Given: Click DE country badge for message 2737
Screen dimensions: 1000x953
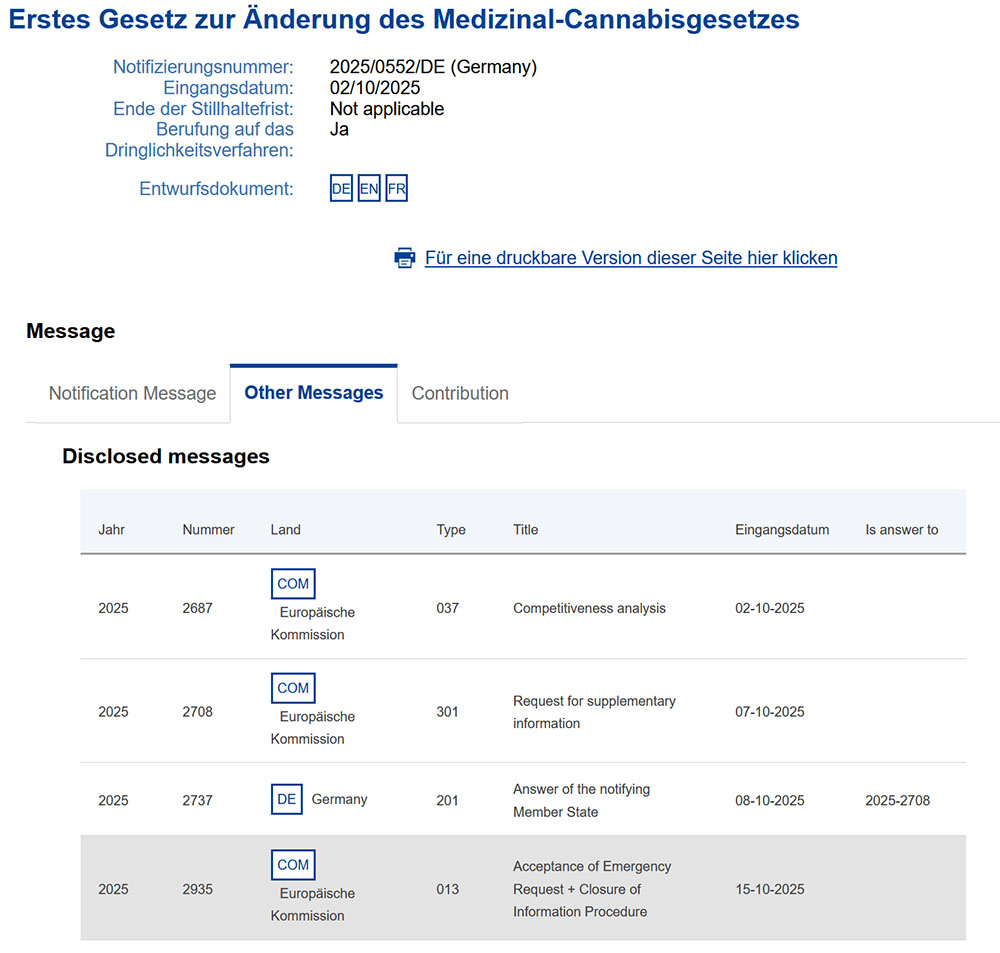Looking at the screenshot, I should point(286,800).
